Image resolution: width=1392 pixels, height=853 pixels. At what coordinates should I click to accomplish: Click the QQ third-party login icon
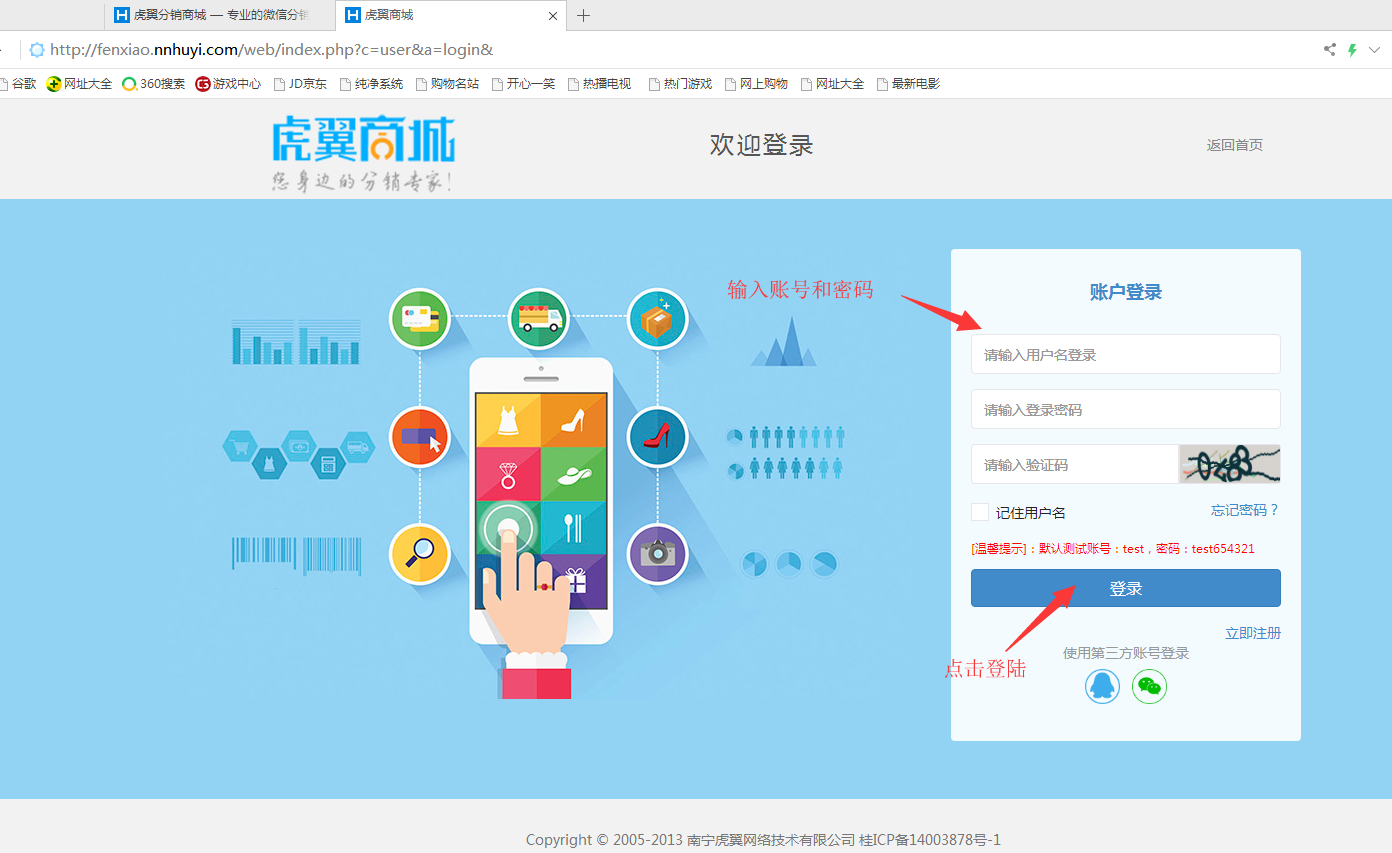(1102, 686)
